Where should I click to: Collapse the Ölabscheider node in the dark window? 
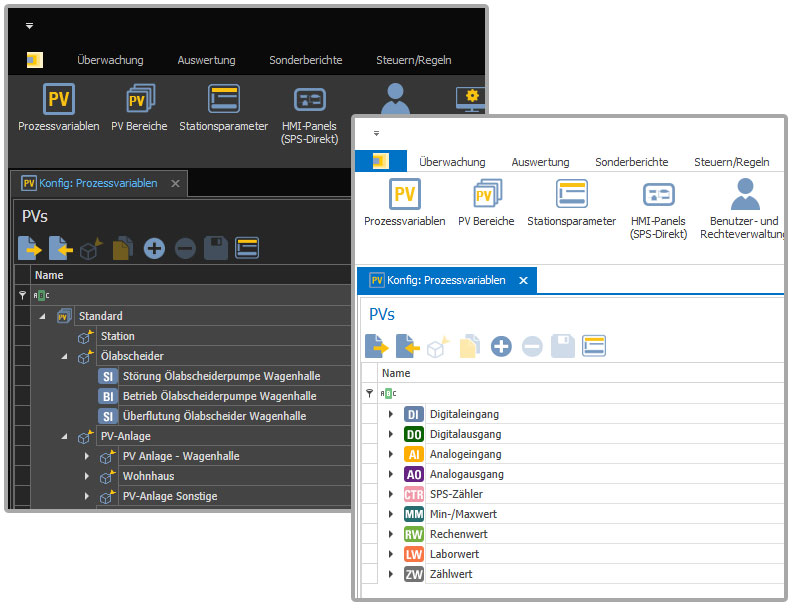[x=64, y=357]
